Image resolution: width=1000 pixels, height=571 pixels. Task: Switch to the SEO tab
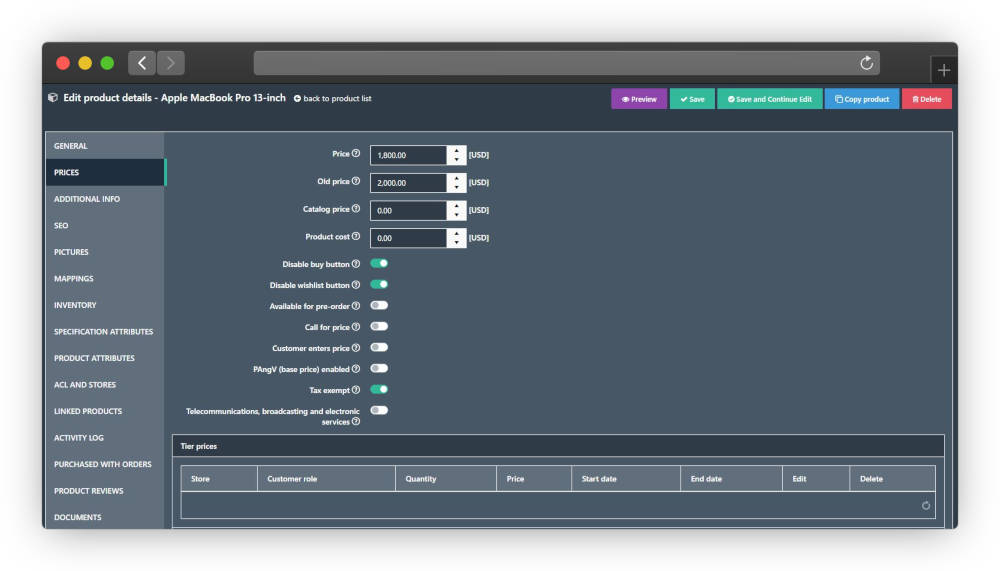105,225
